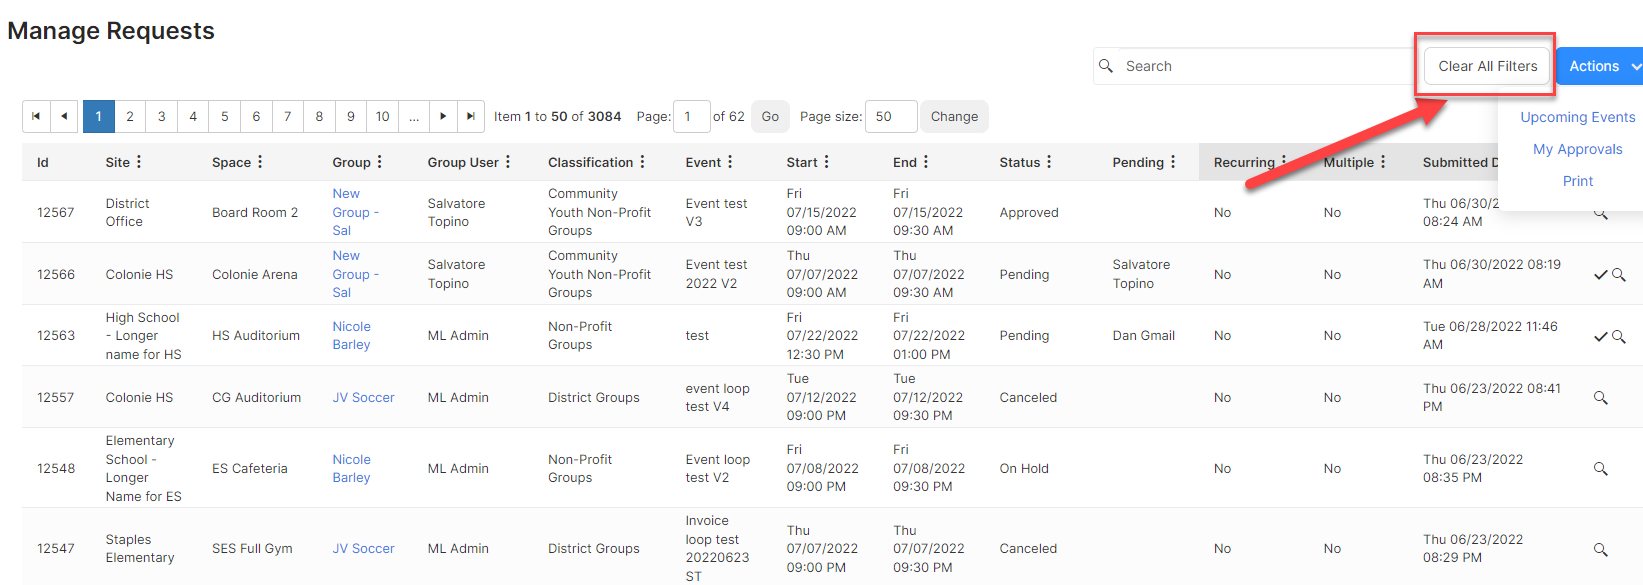Click the Clear All Filters button

tap(1487, 66)
